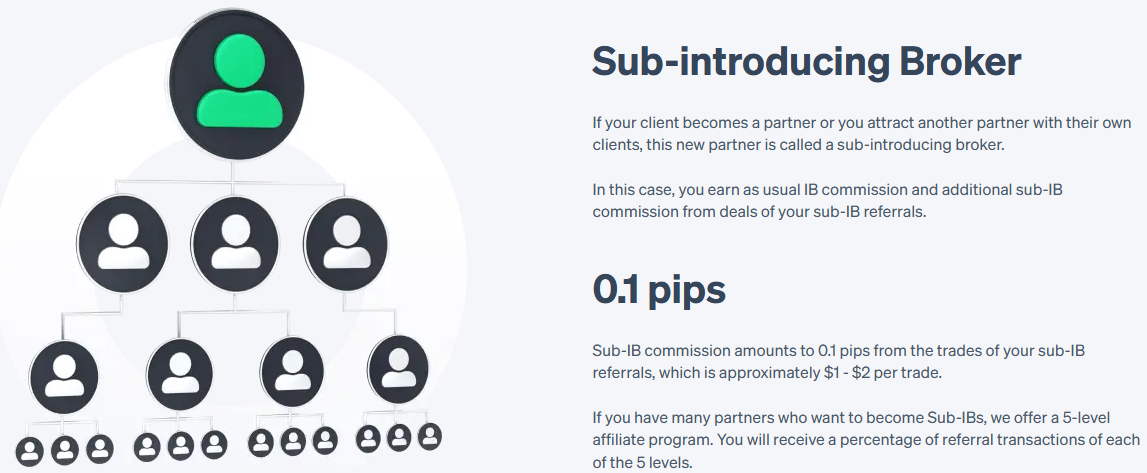Click the third small user icon from left in bottom row

(99, 446)
